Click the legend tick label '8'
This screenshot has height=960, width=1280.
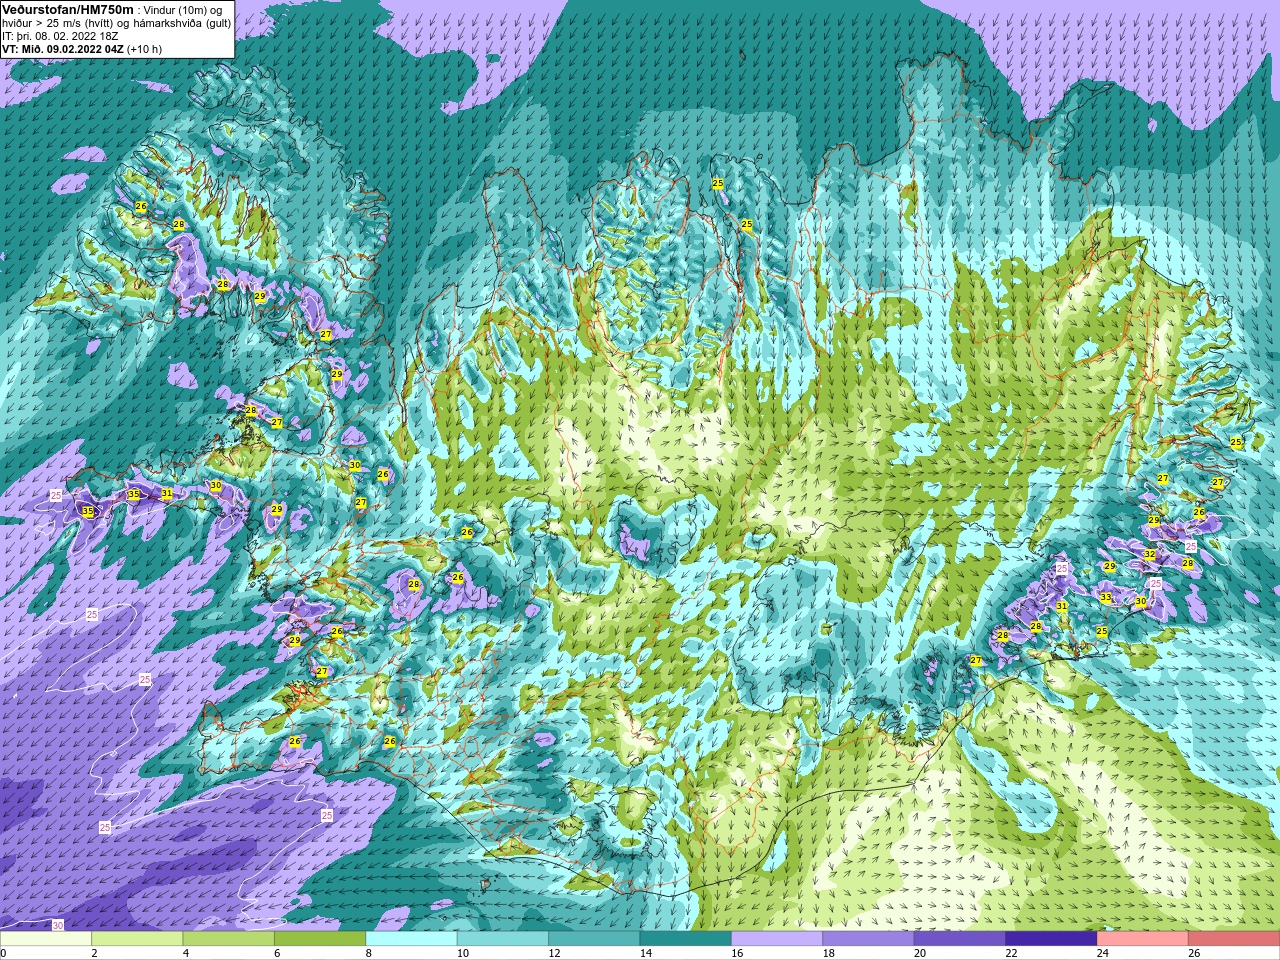(369, 953)
